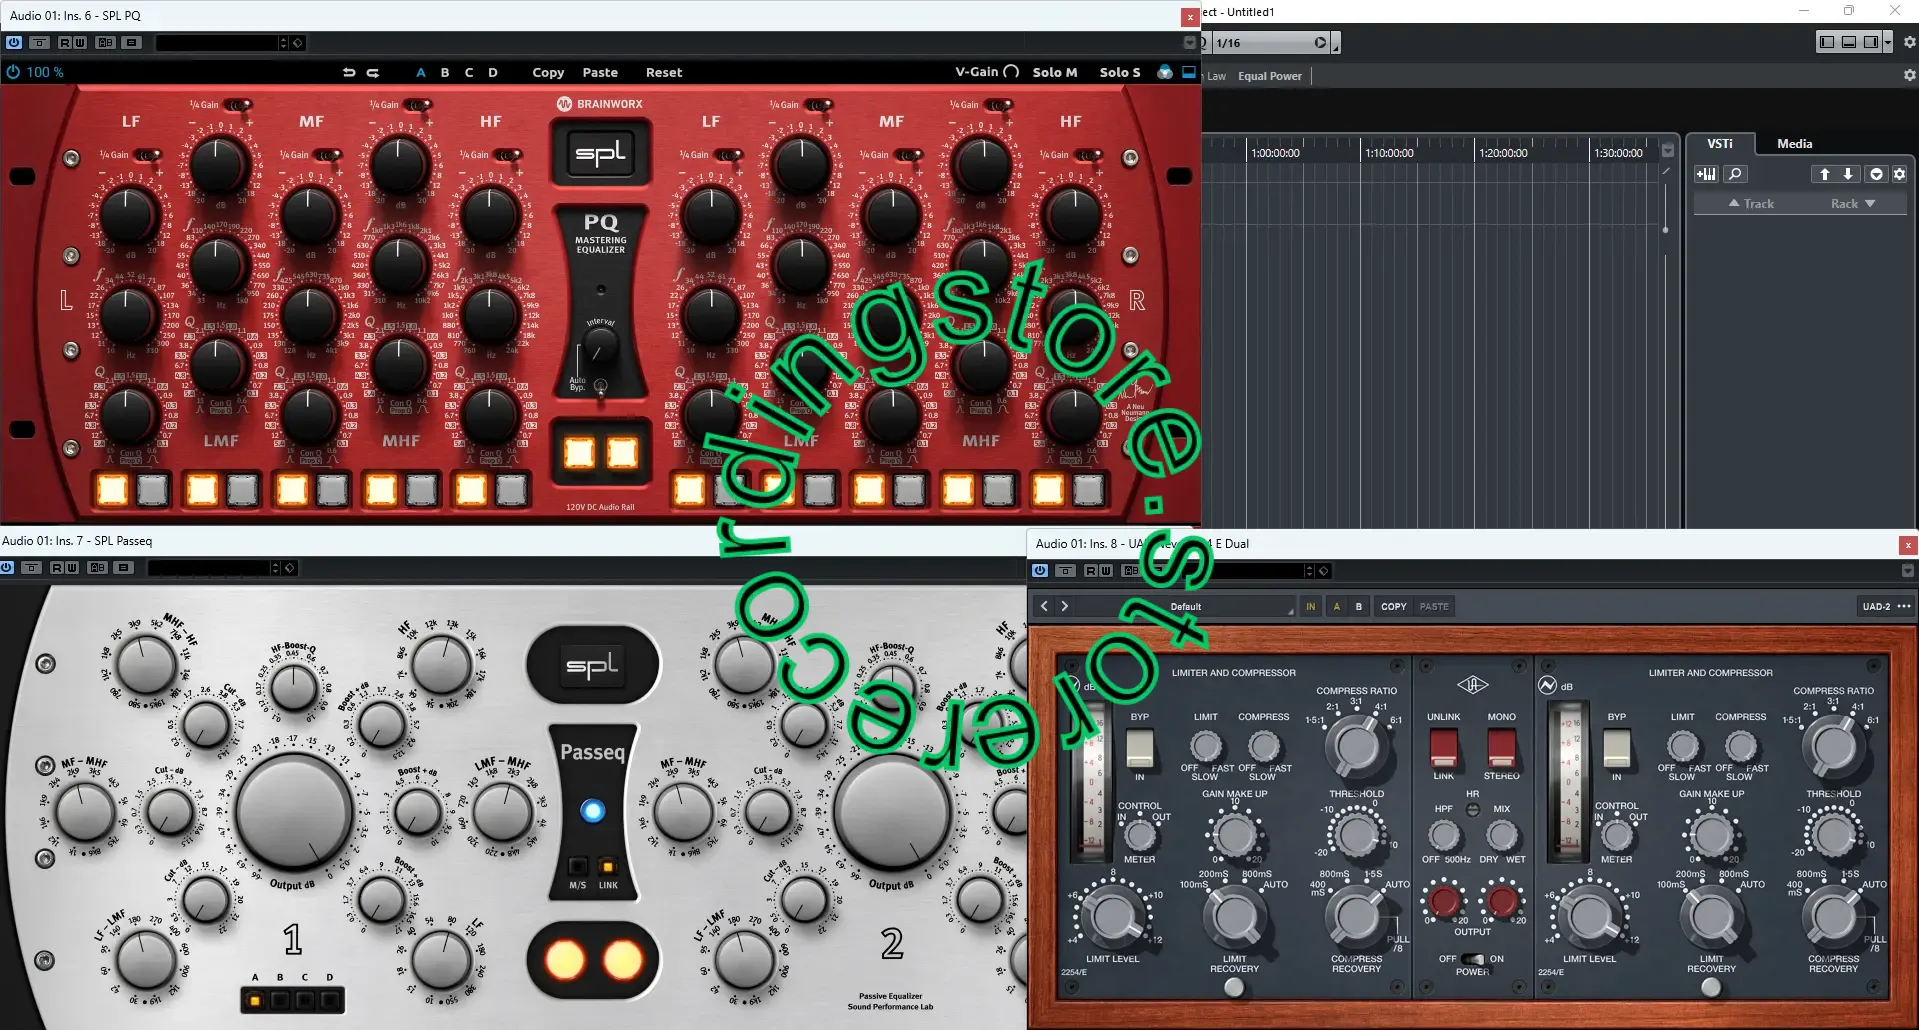Open the preset browser diamond in the SPL Passeq window

pyautogui.click(x=289, y=568)
